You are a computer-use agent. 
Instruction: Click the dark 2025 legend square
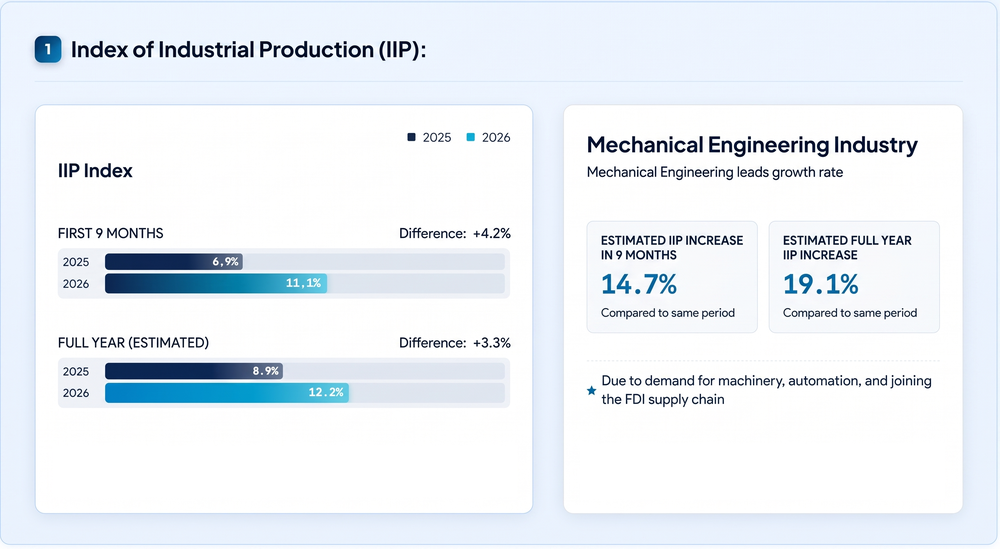411,137
